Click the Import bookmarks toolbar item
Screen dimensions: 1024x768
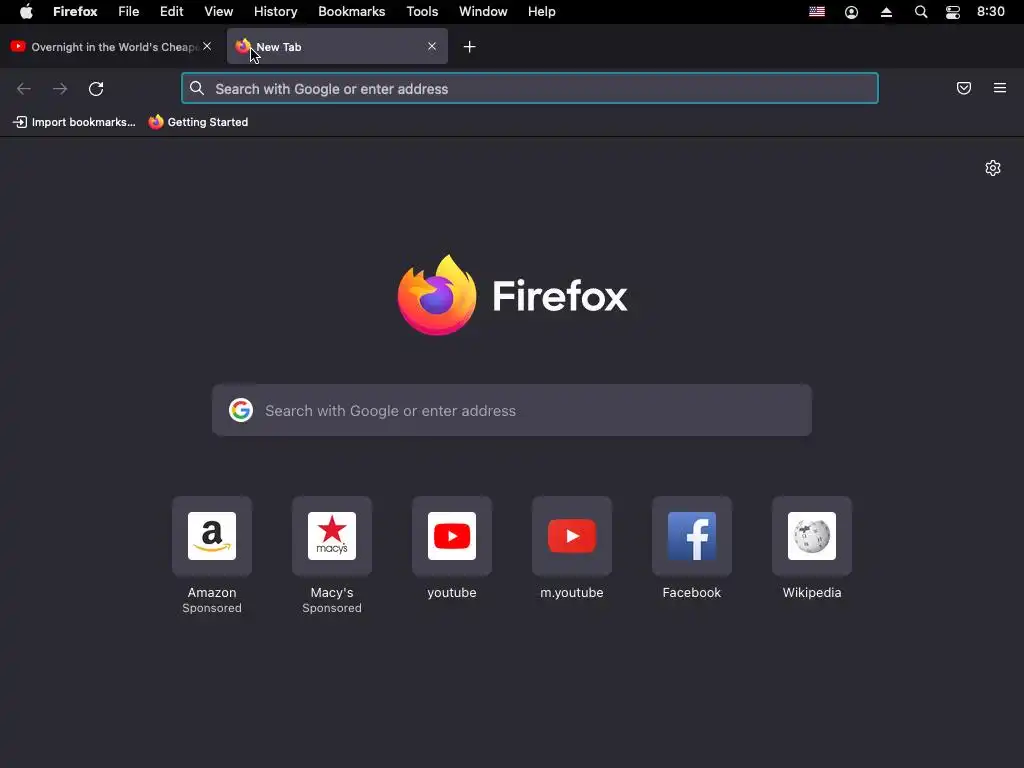tap(74, 122)
